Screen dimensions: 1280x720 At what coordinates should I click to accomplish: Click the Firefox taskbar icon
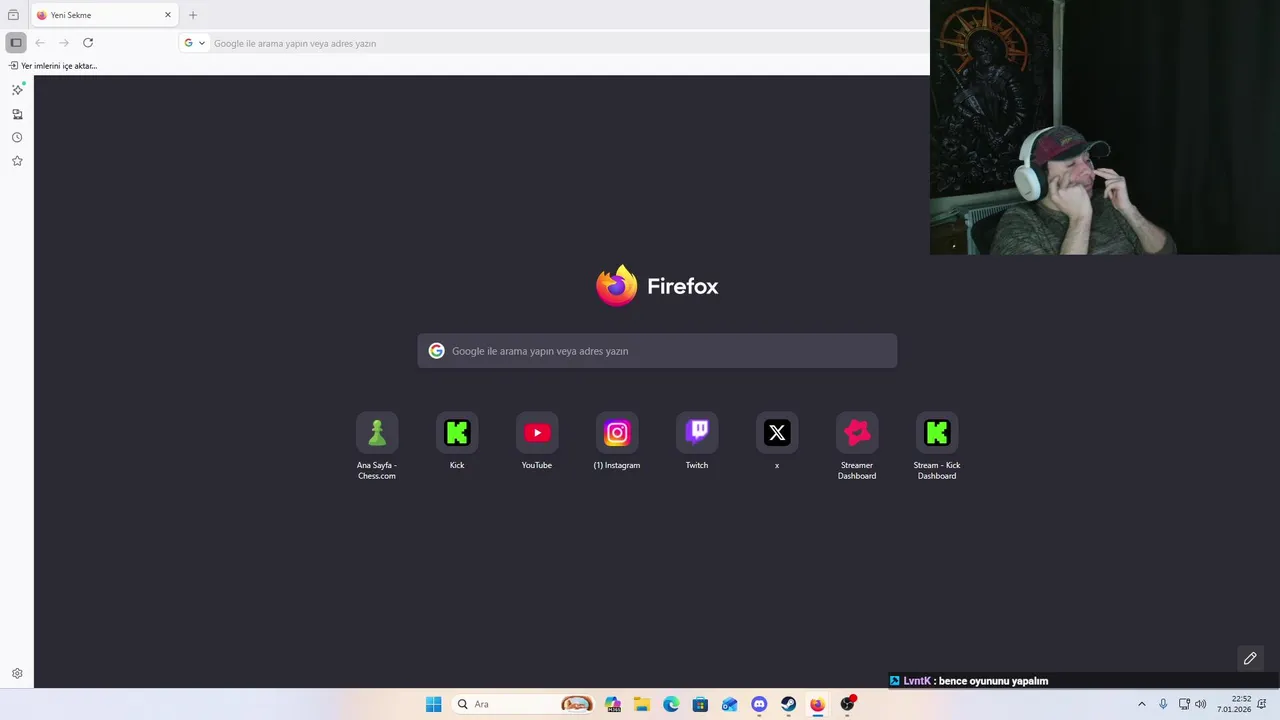coord(817,704)
